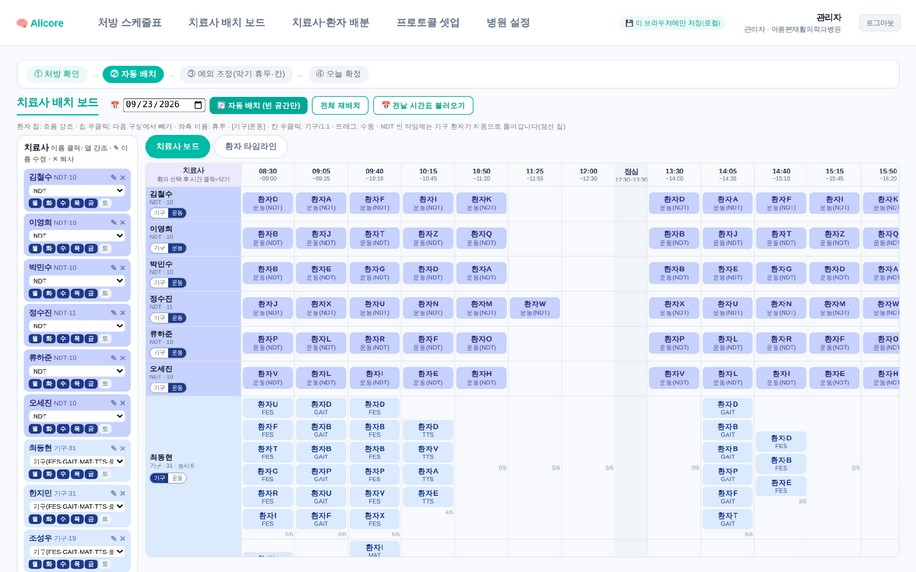Toggle 화 workday for 정수진

point(49,338)
